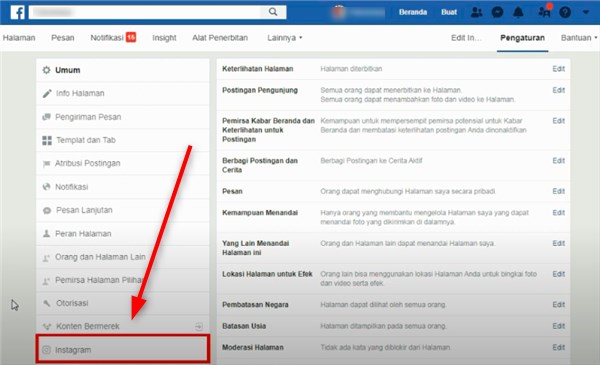Go to Beranda
Viewport: 600px width, 365px height.
click(x=412, y=12)
